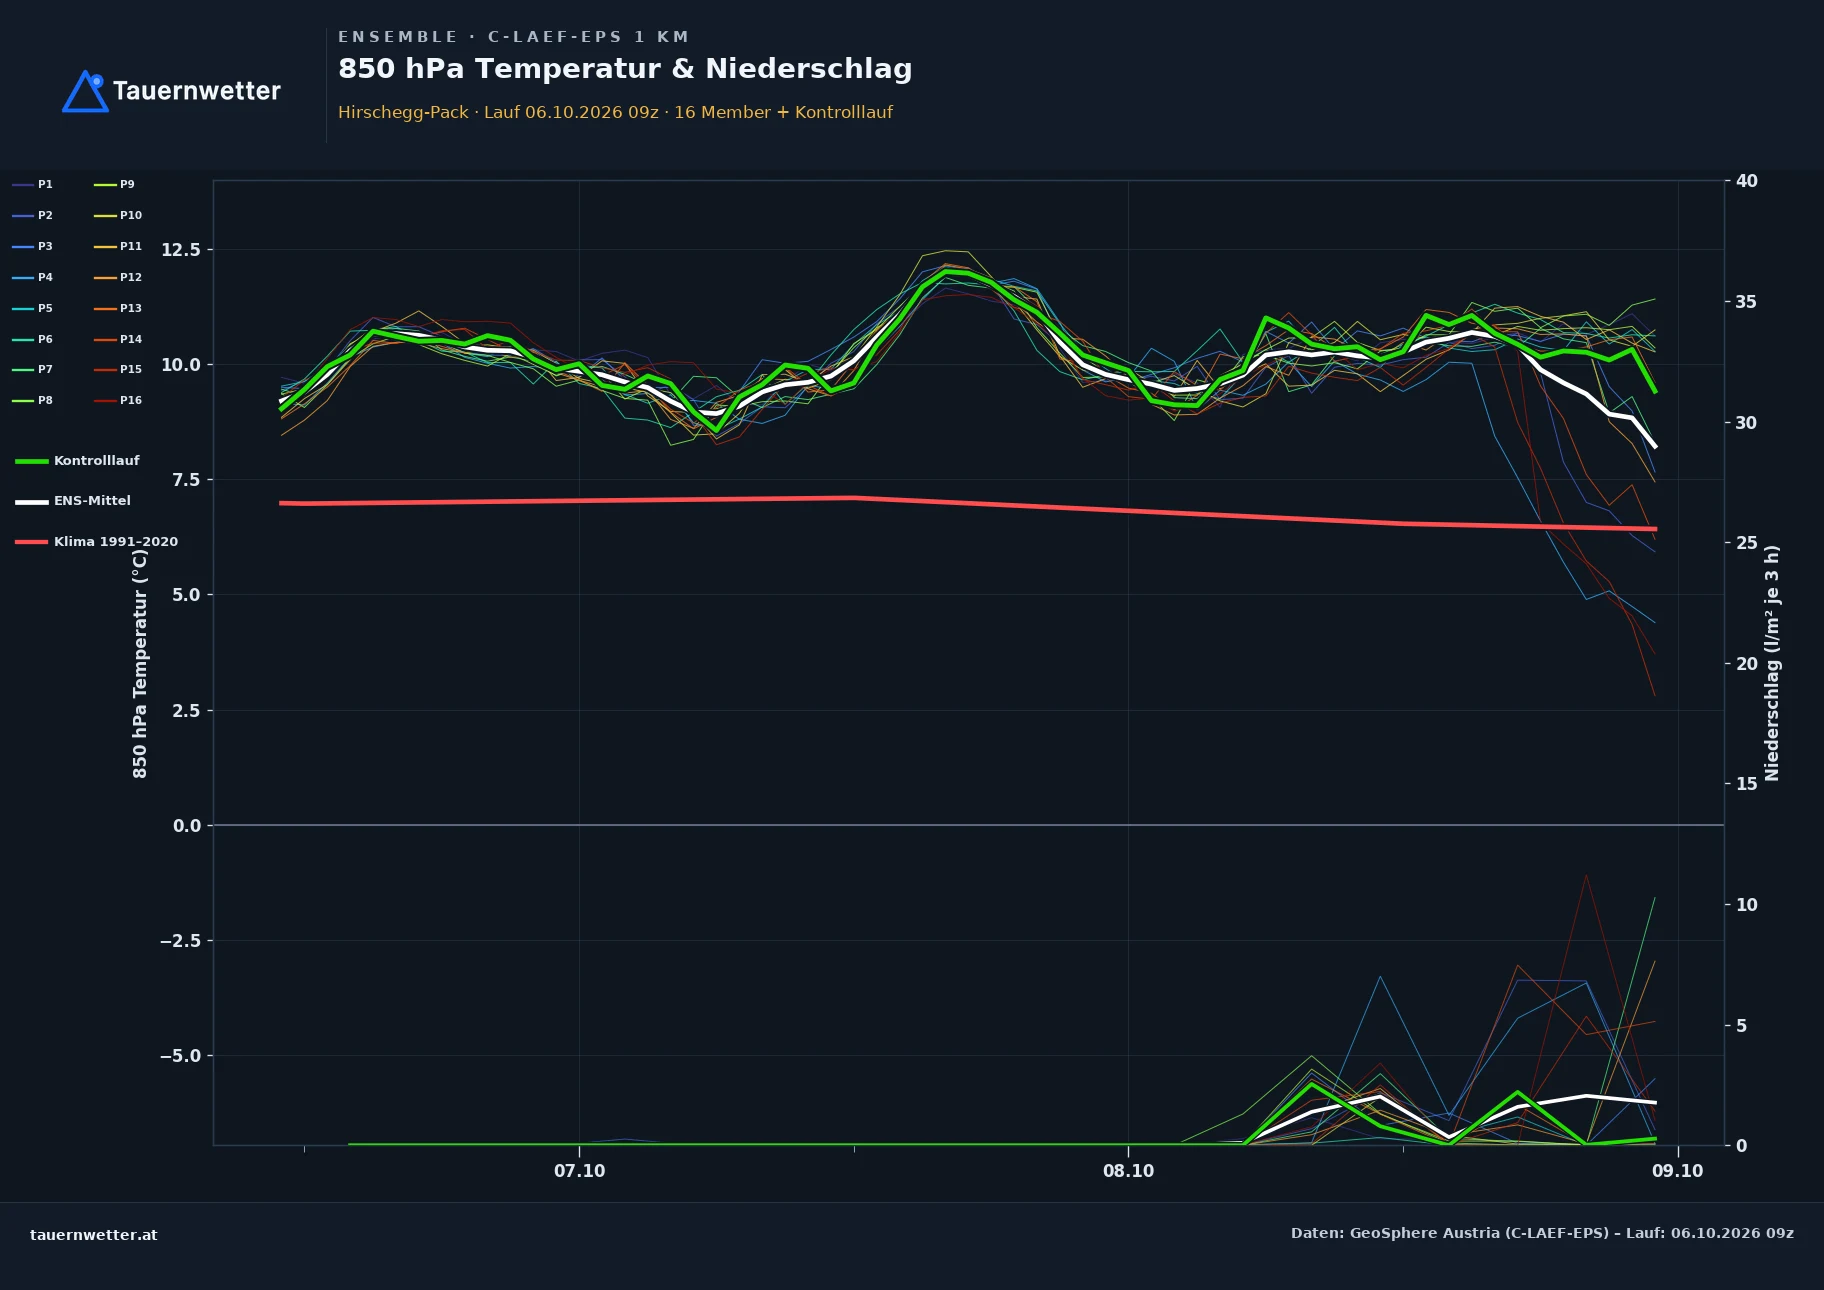Pick the P3 member in the legend
1824x1290 pixels.
click(32, 246)
